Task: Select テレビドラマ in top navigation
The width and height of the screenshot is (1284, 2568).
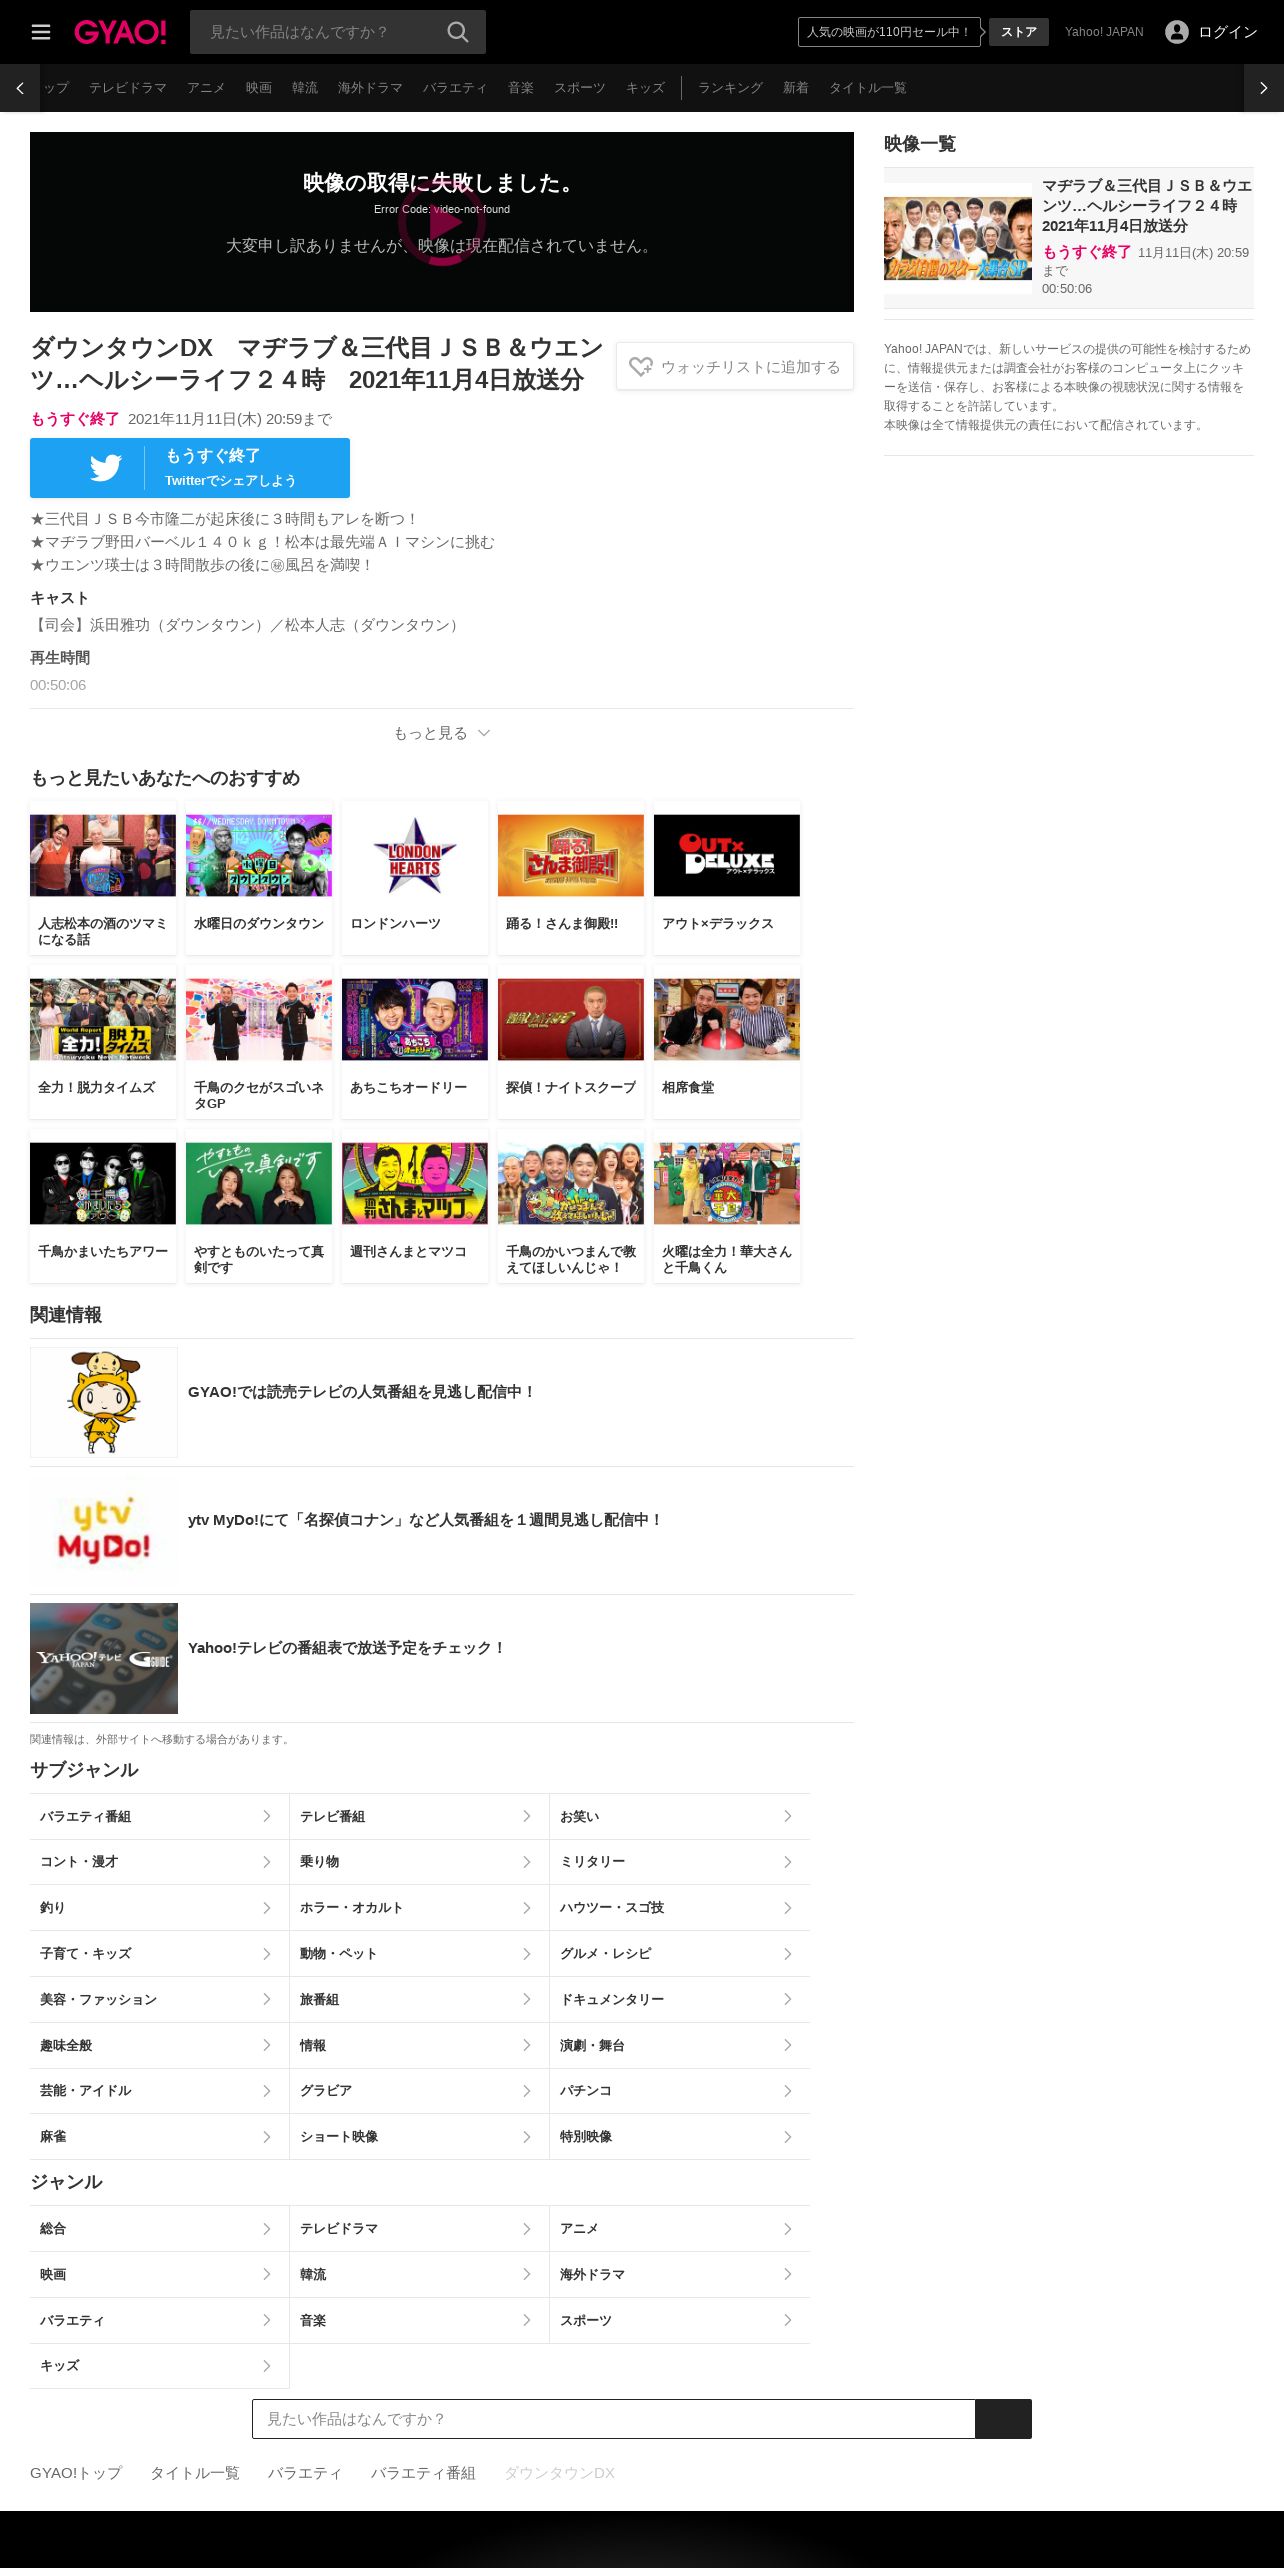Action: click(x=128, y=88)
